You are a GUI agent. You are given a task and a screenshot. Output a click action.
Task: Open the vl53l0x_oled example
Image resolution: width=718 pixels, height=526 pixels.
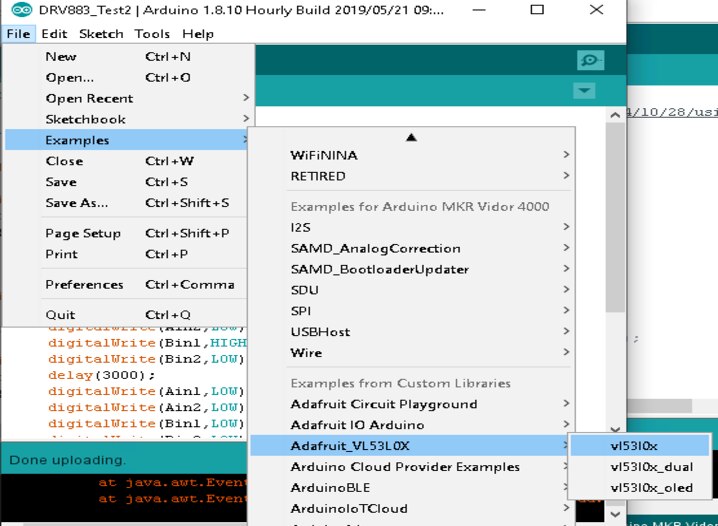pyautogui.click(x=650, y=488)
